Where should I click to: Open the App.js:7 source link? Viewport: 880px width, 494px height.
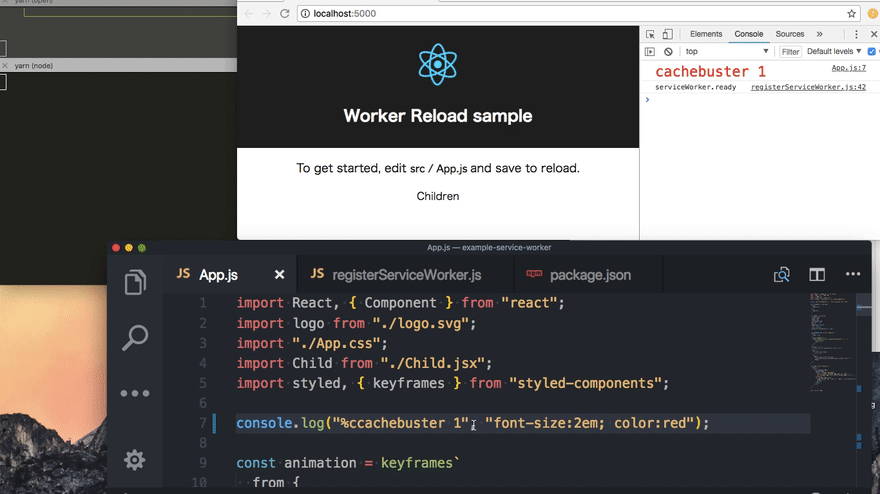click(849, 68)
